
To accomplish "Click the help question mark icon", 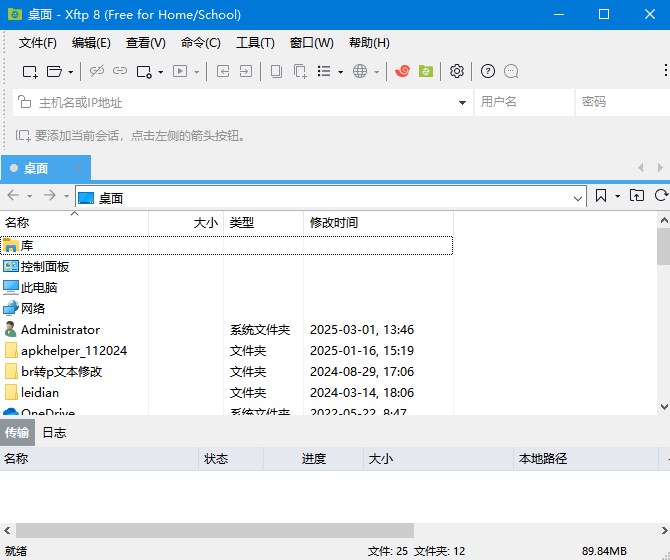I will coord(488,71).
